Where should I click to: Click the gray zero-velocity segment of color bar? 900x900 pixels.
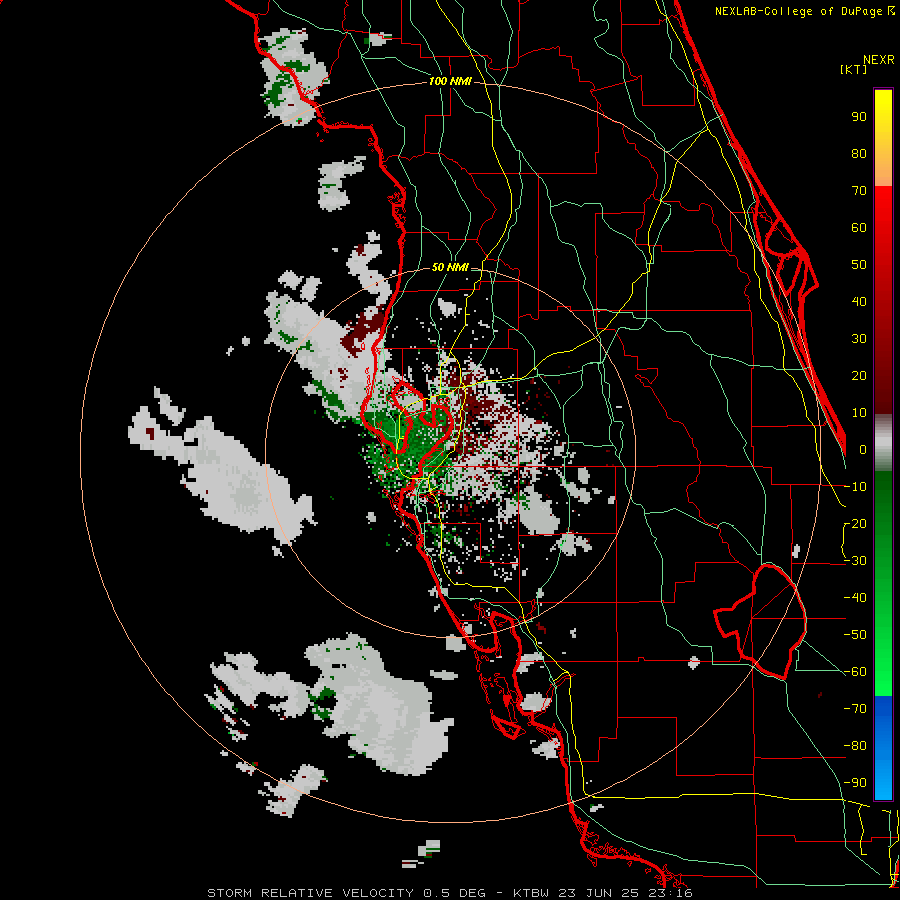tap(883, 443)
